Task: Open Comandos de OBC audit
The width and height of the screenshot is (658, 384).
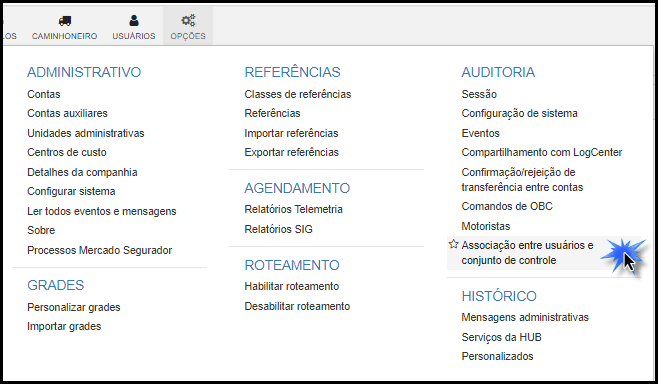Action: coord(507,206)
